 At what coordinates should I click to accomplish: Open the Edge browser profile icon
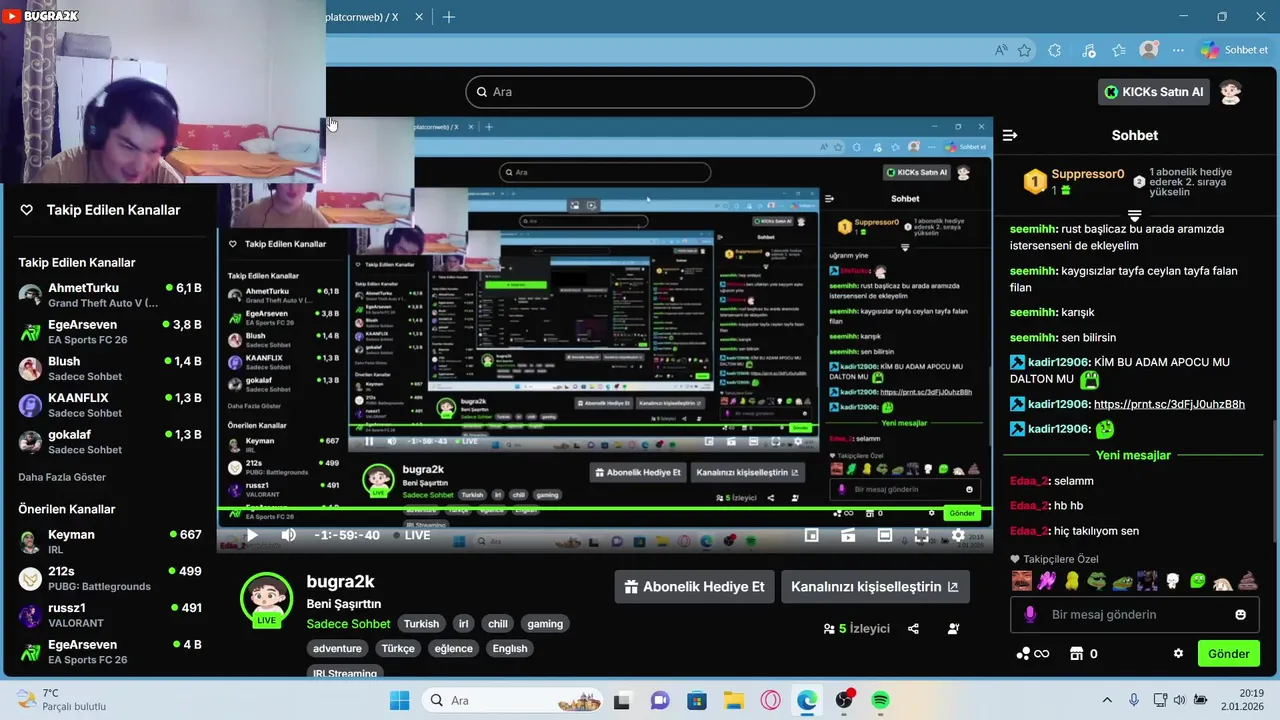coord(1150,50)
